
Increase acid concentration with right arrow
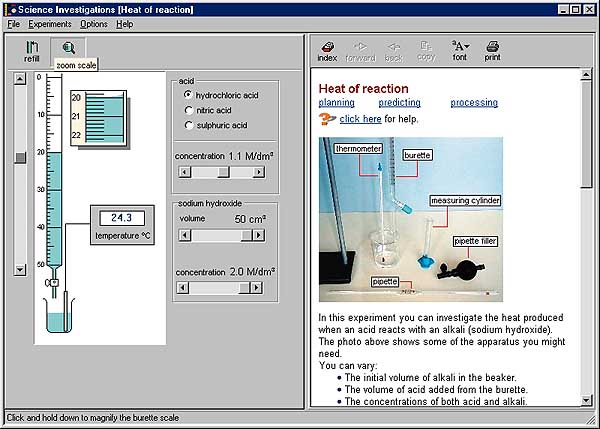click(259, 172)
